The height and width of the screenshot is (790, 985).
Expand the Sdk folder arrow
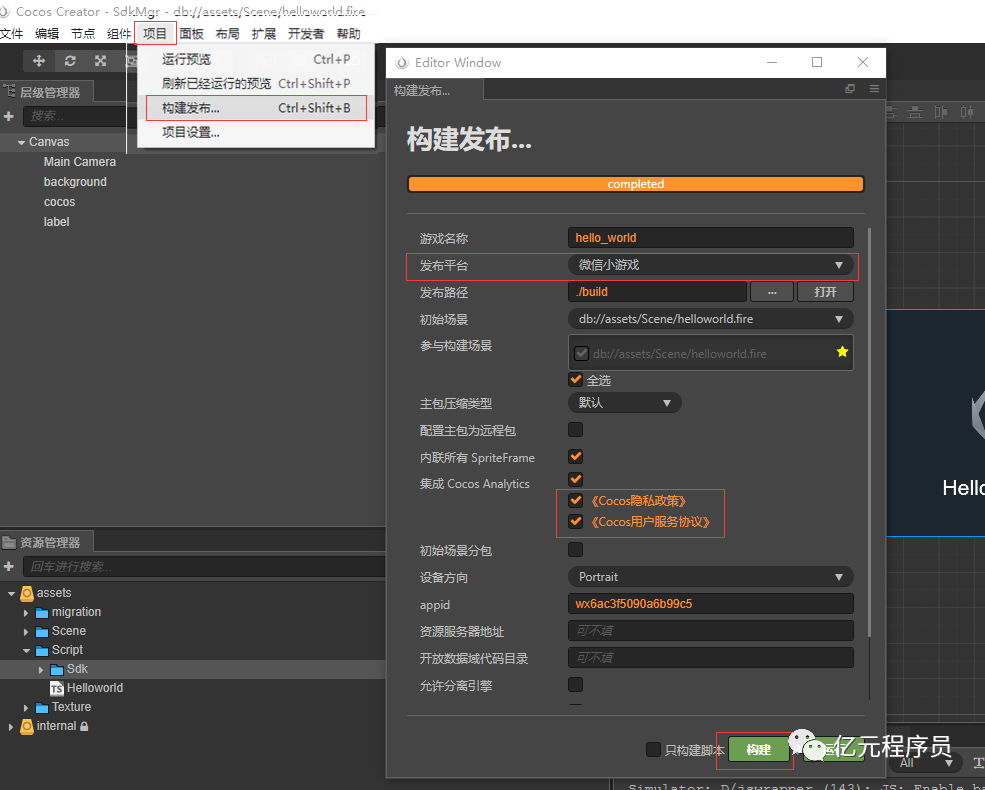point(41,670)
